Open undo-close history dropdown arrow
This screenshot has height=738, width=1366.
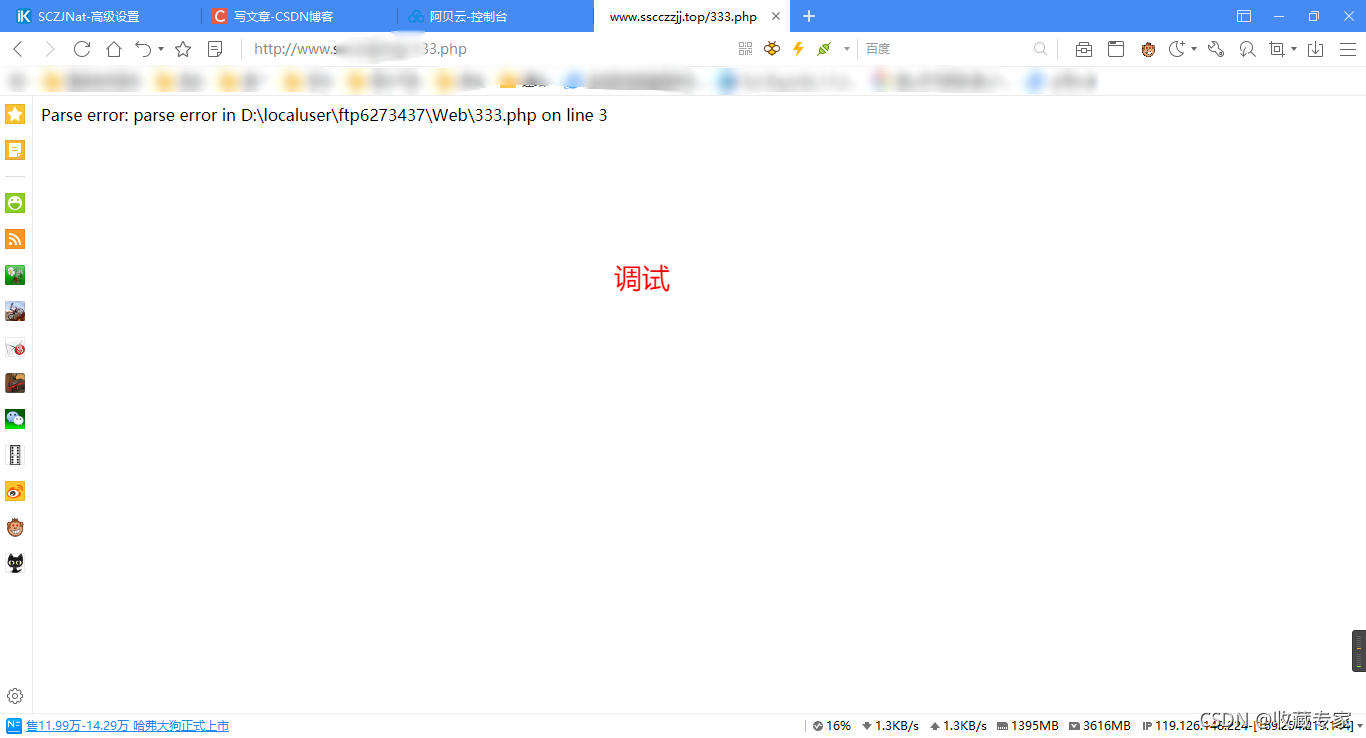(161, 49)
